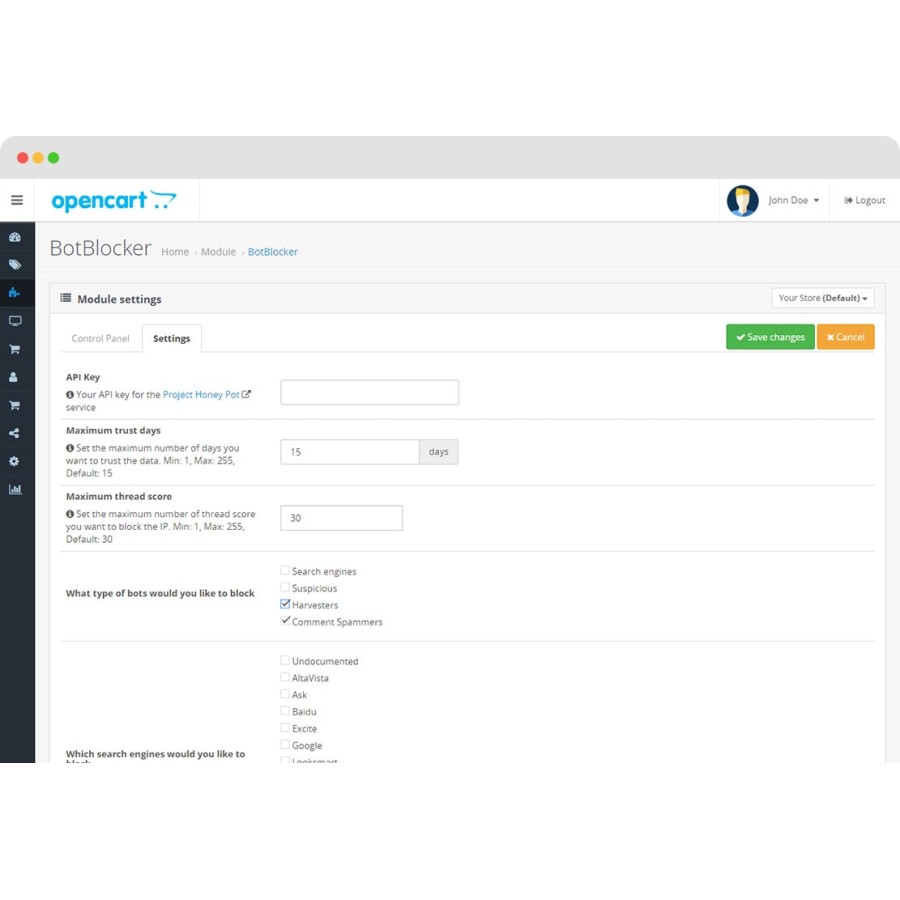Click the BotBlocker breadcrumb link
The width and height of the screenshot is (900, 900).
[273, 252]
